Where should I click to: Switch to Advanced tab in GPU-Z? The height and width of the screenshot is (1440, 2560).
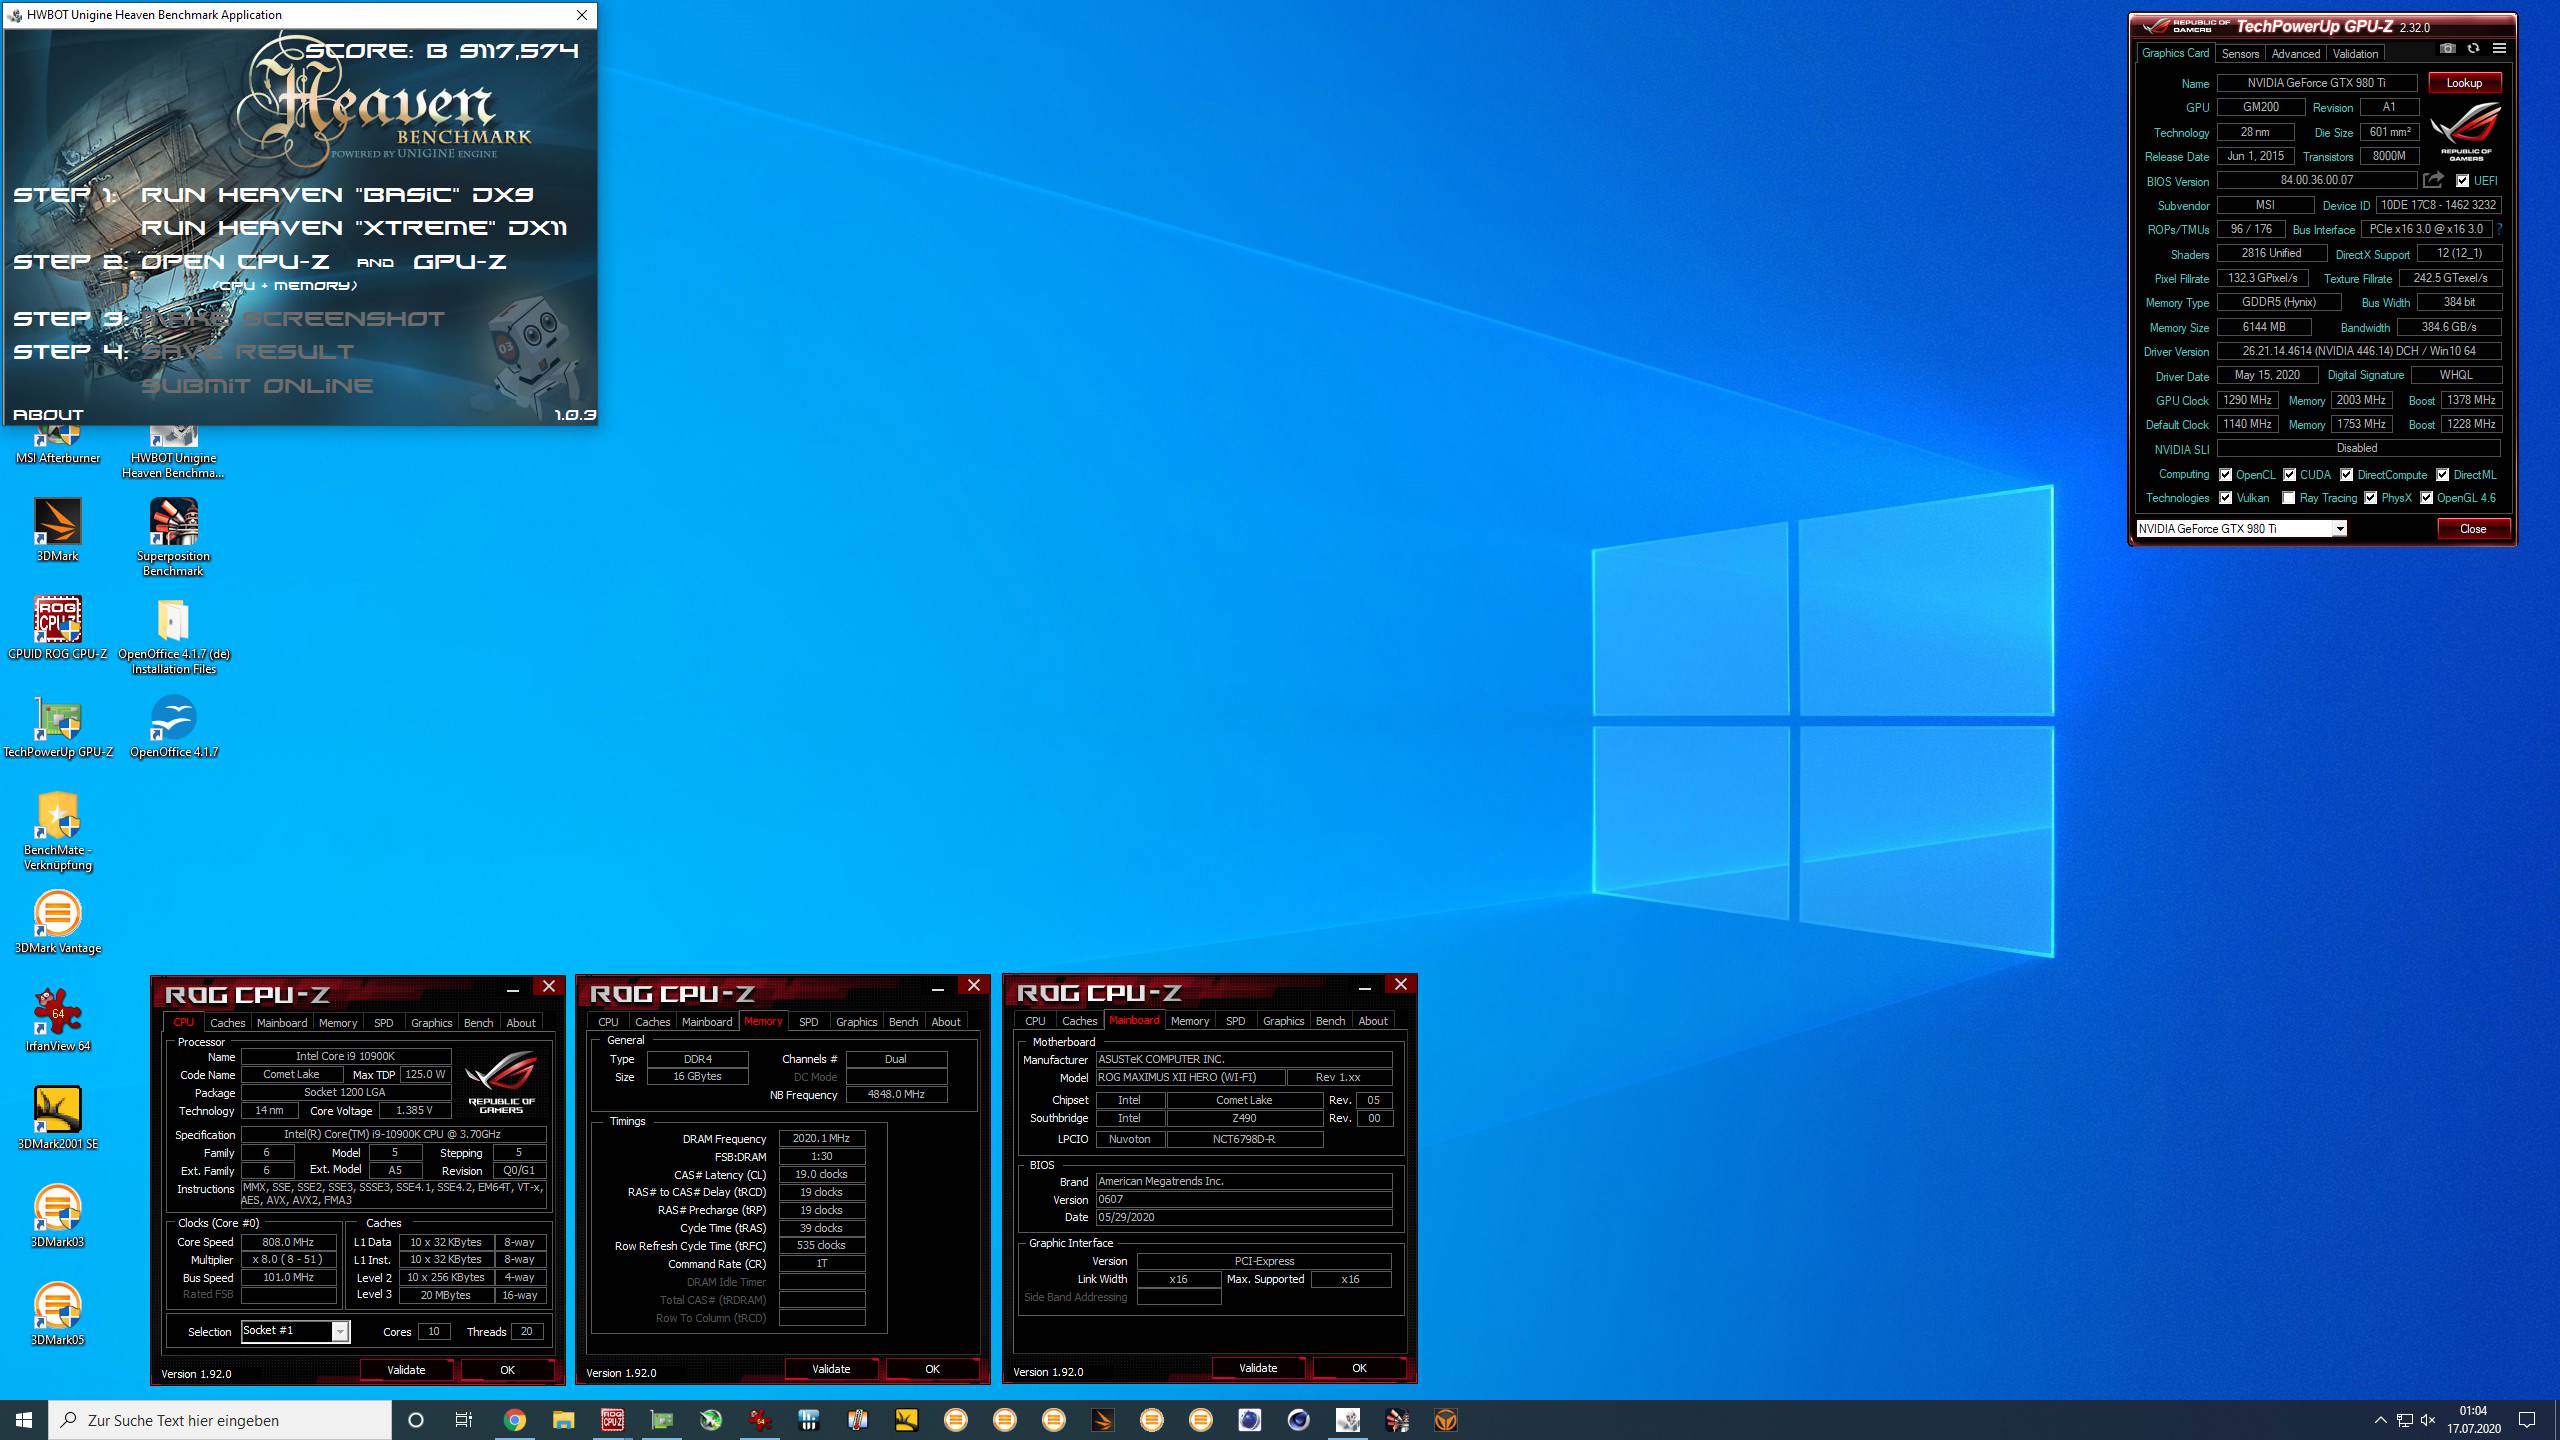click(x=2295, y=54)
